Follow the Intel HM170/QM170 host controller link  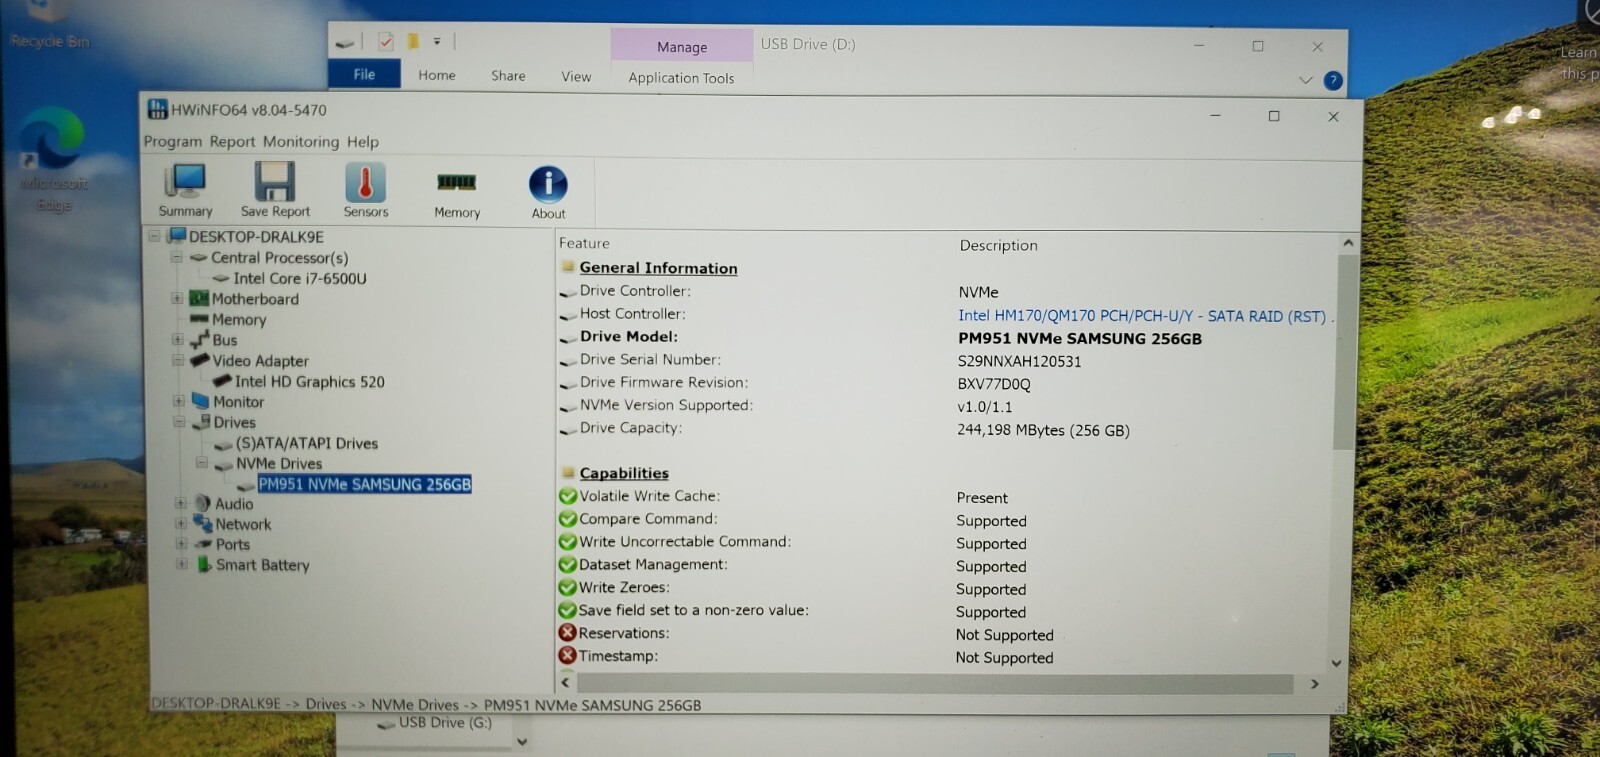click(1142, 316)
